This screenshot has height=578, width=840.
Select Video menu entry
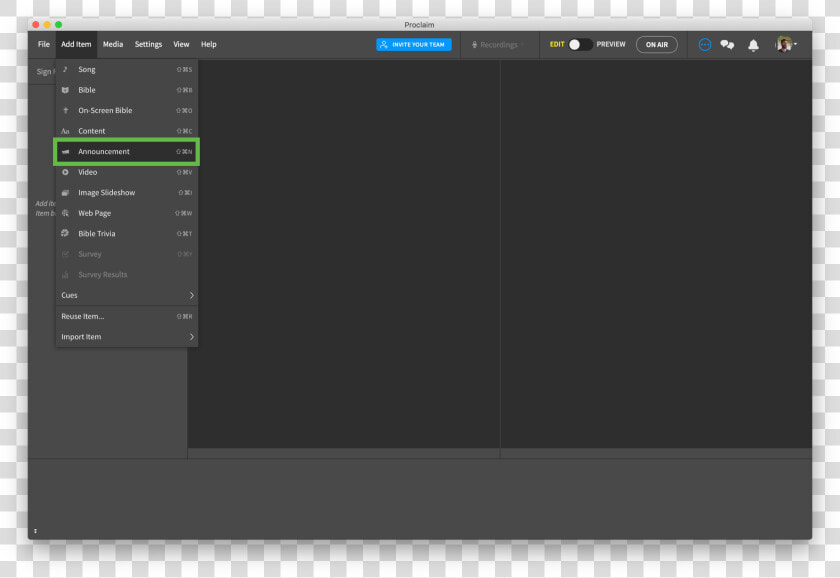[126, 172]
